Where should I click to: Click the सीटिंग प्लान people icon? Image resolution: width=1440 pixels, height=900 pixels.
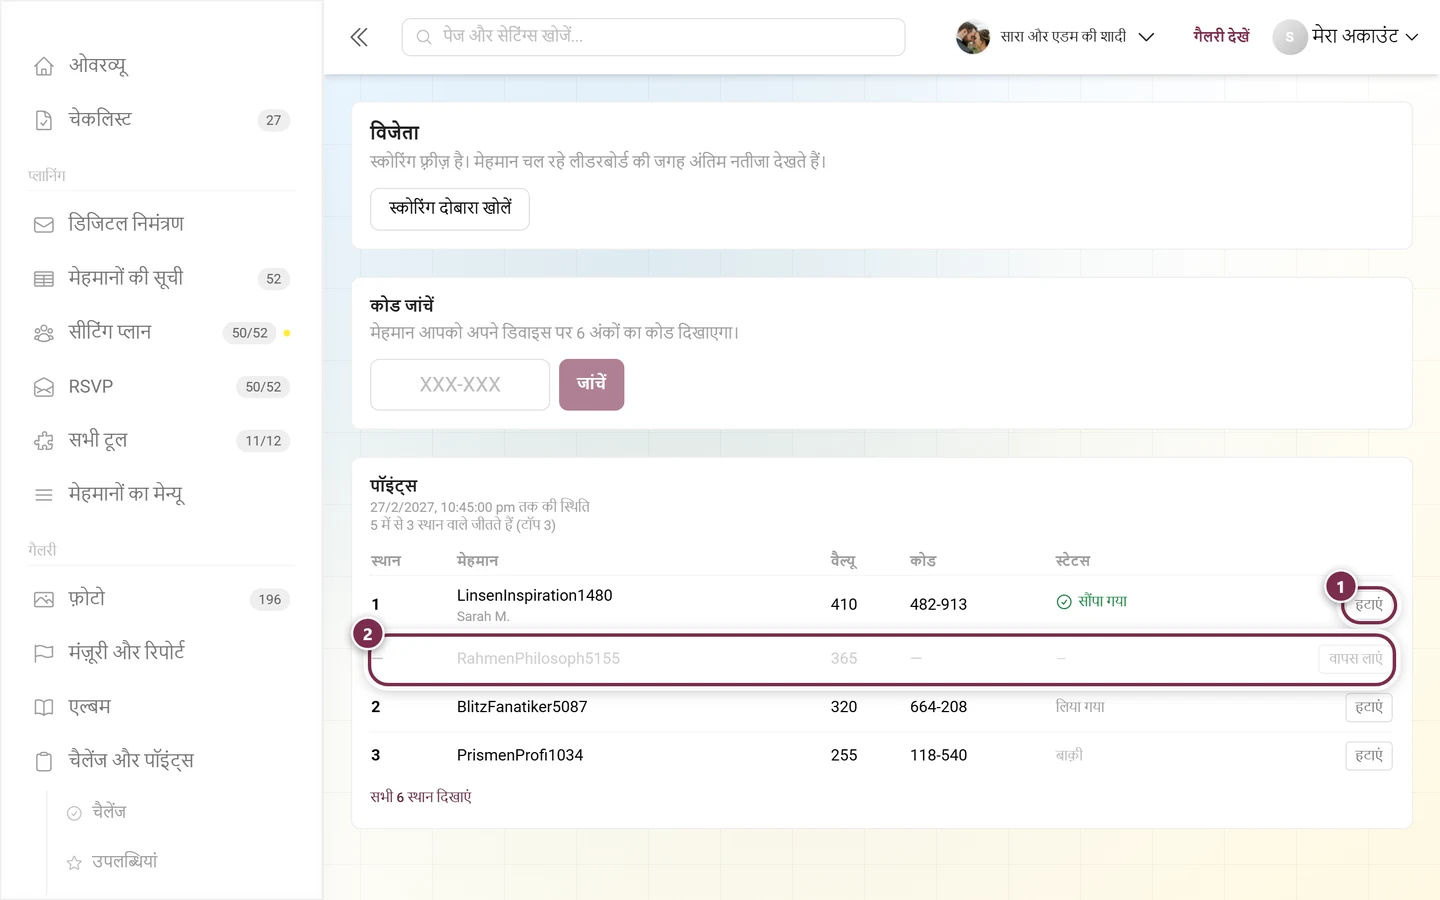click(x=44, y=333)
